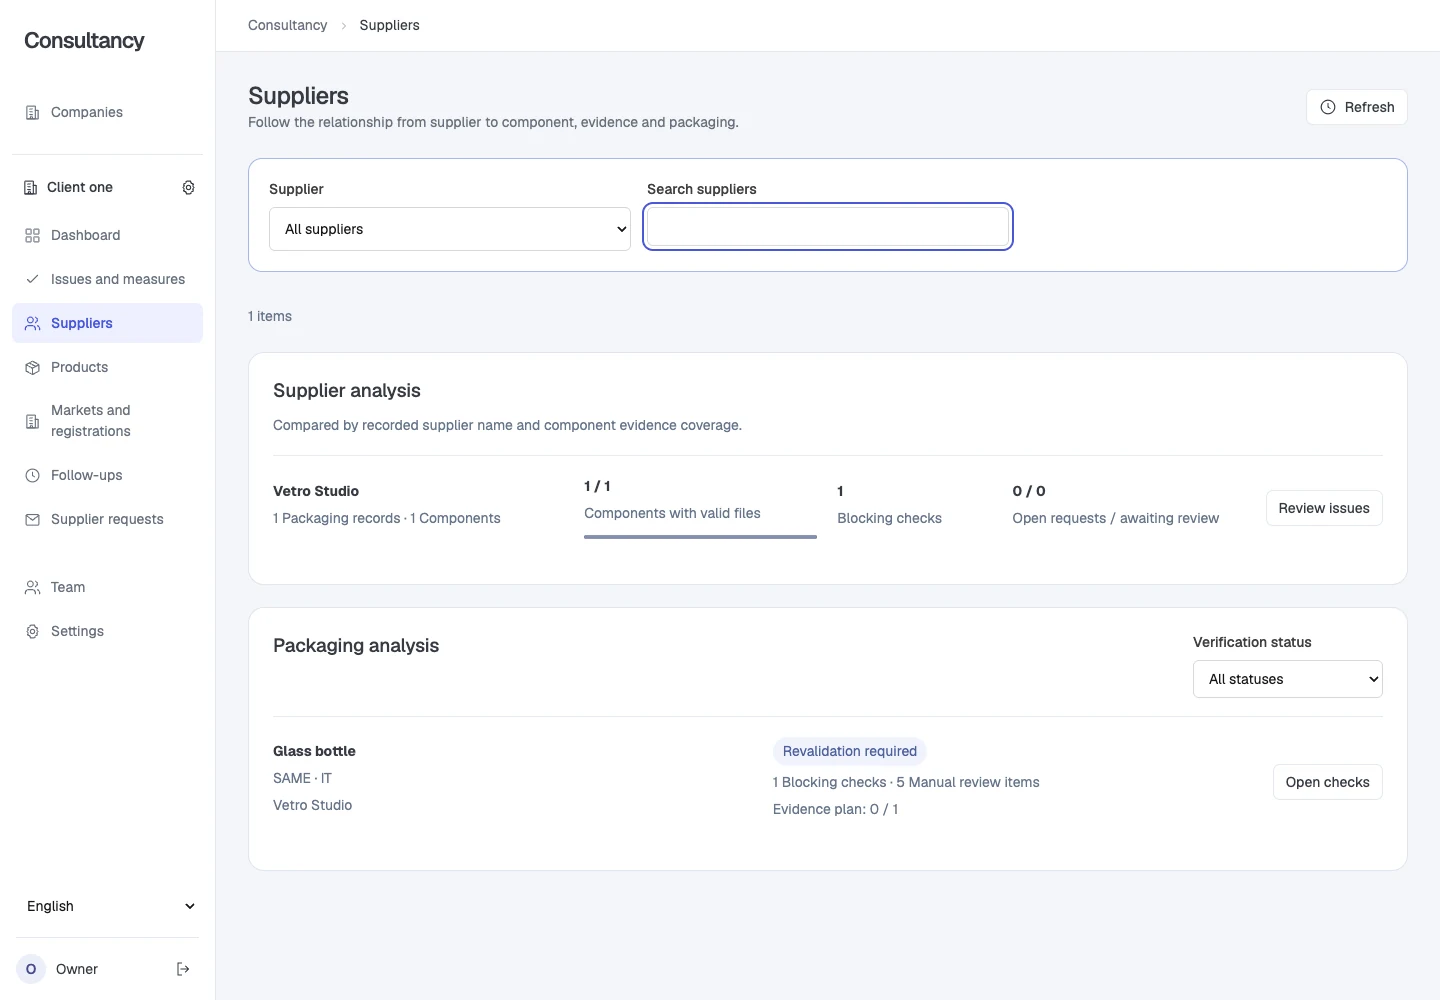
Task: Open Supplier requests page
Action: click(108, 520)
